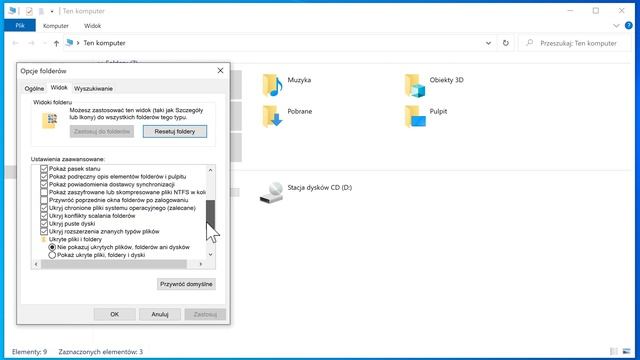This screenshot has height=360, width=640.
Task: Click the up-arrow navigation icon
Action: point(56,43)
